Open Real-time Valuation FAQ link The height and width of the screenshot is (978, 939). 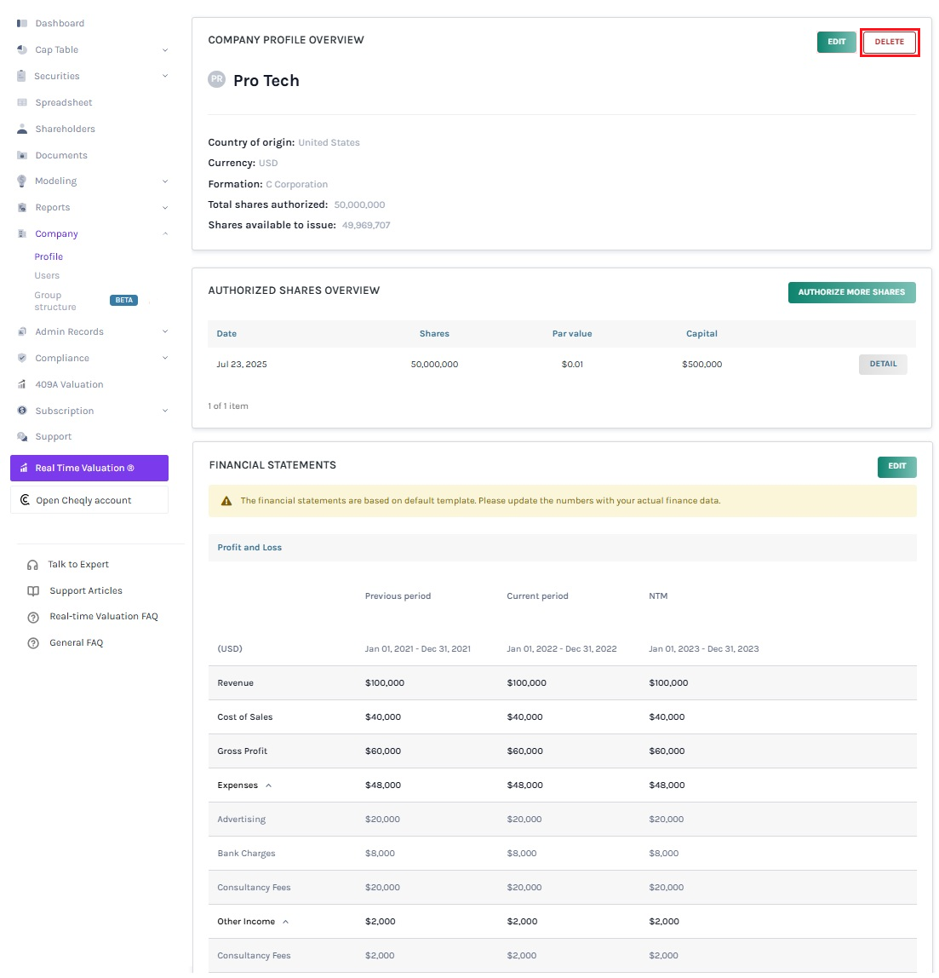[x=104, y=616]
